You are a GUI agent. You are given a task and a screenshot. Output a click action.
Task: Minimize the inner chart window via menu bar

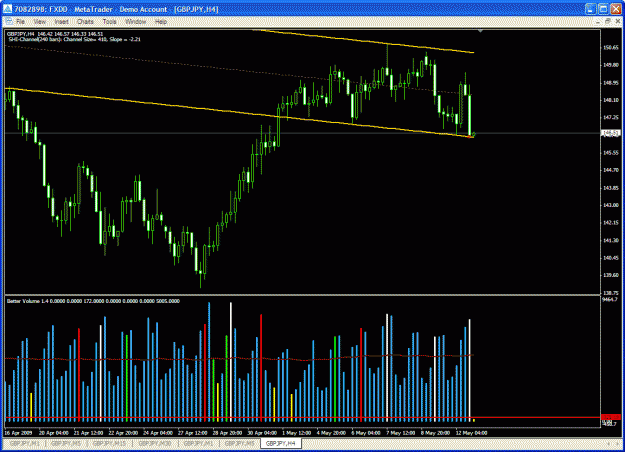click(x=598, y=21)
